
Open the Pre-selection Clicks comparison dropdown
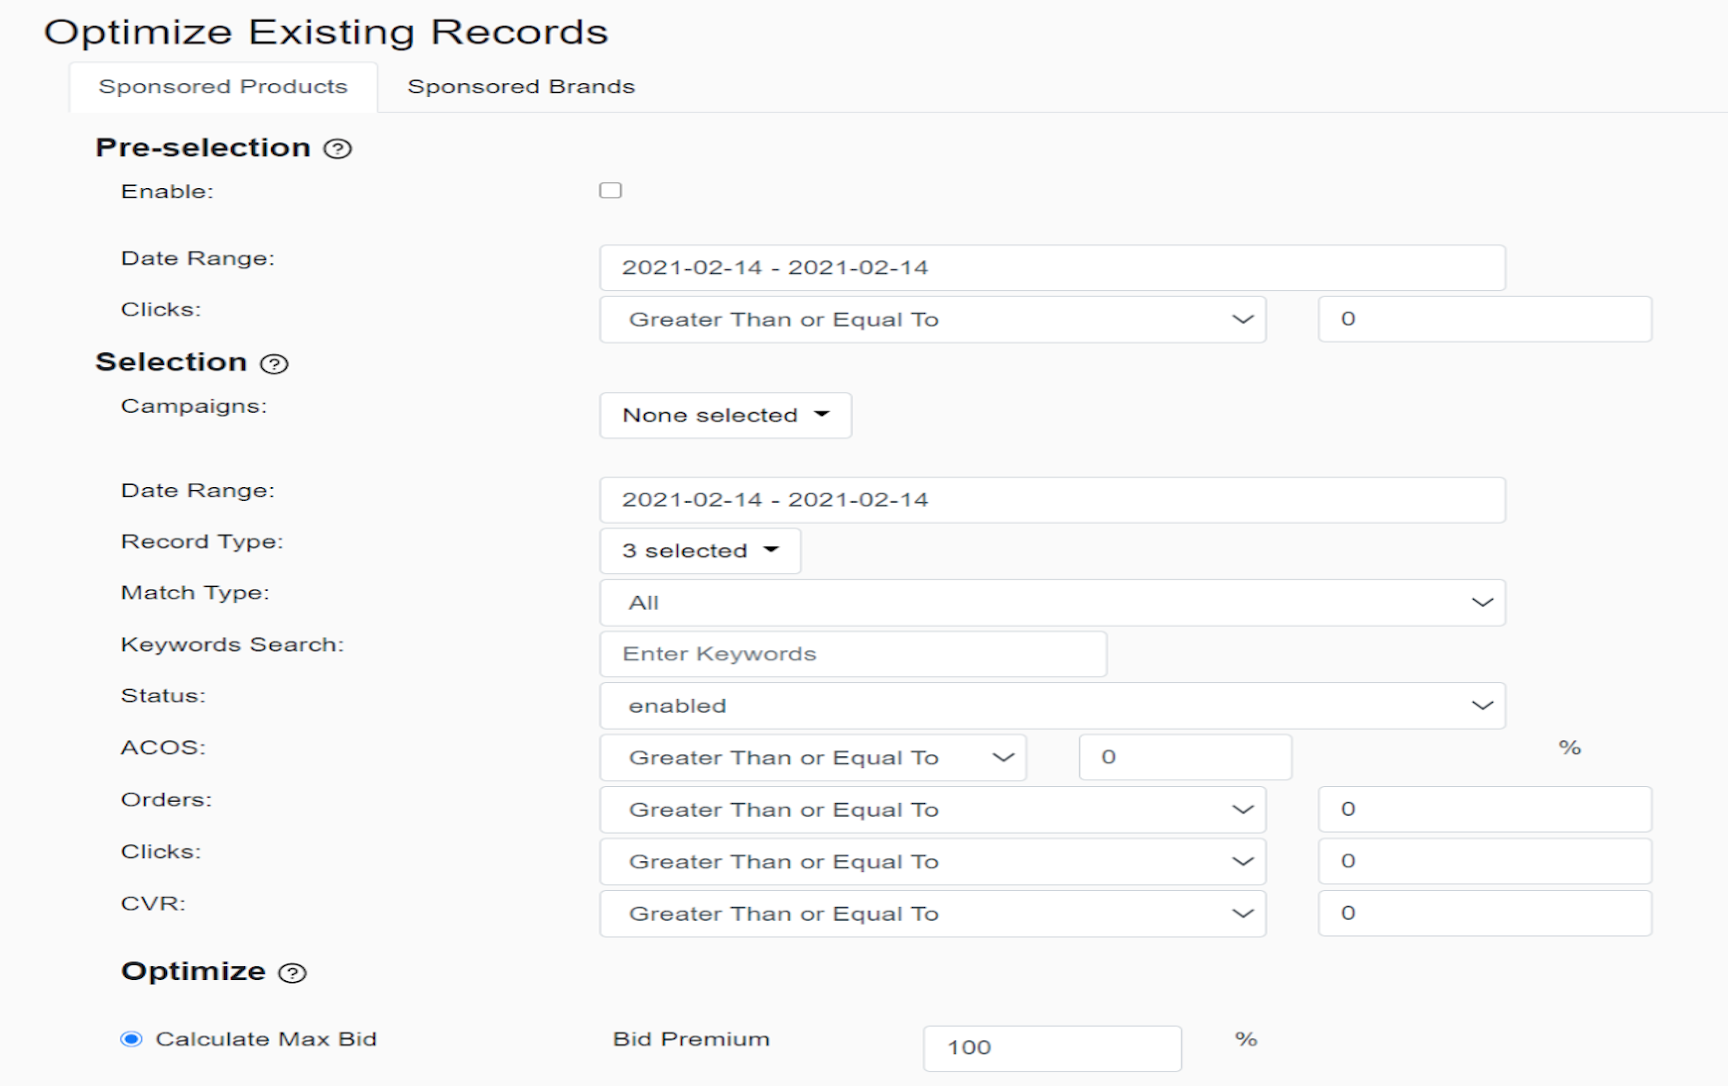tap(932, 319)
